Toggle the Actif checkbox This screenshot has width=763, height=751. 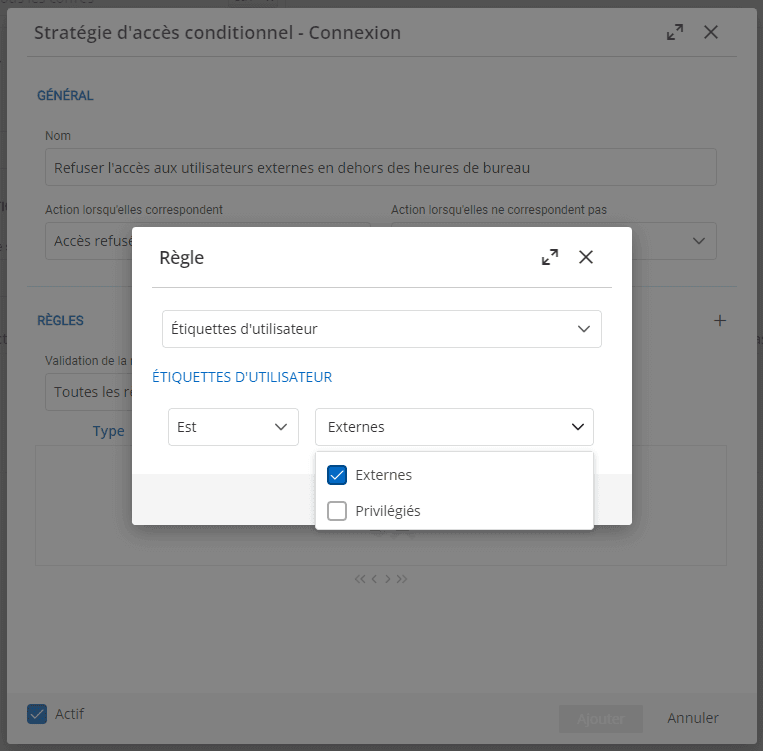coord(37,714)
